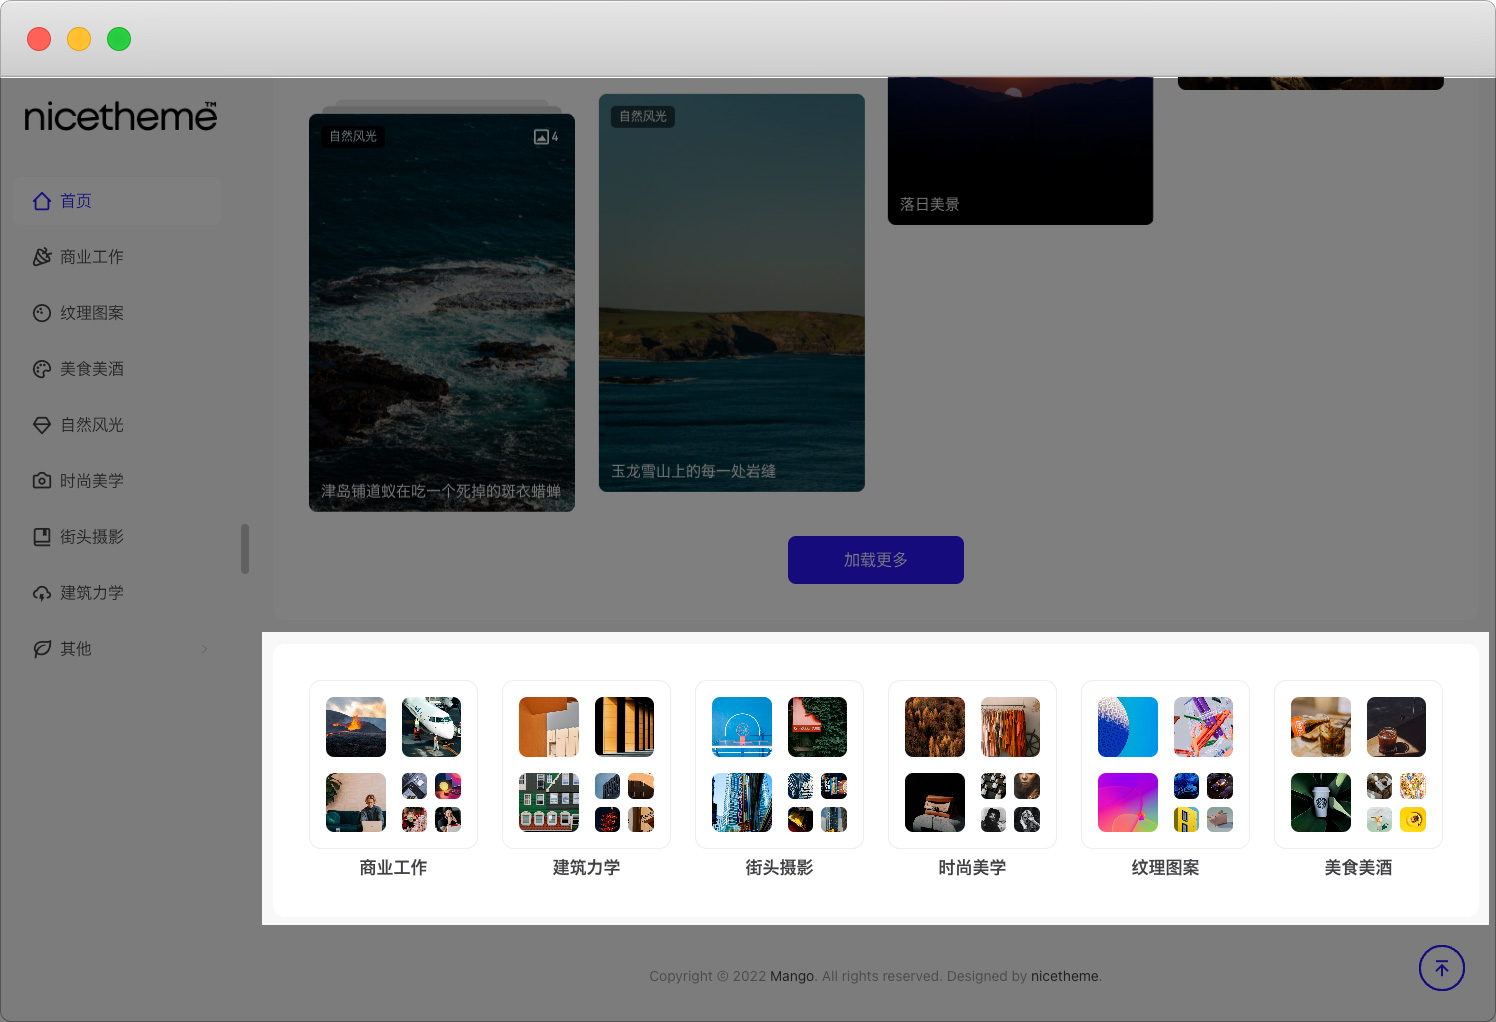This screenshot has width=1496, height=1022.
Task: Click the sidebar scrollbar handle
Action: point(245,549)
